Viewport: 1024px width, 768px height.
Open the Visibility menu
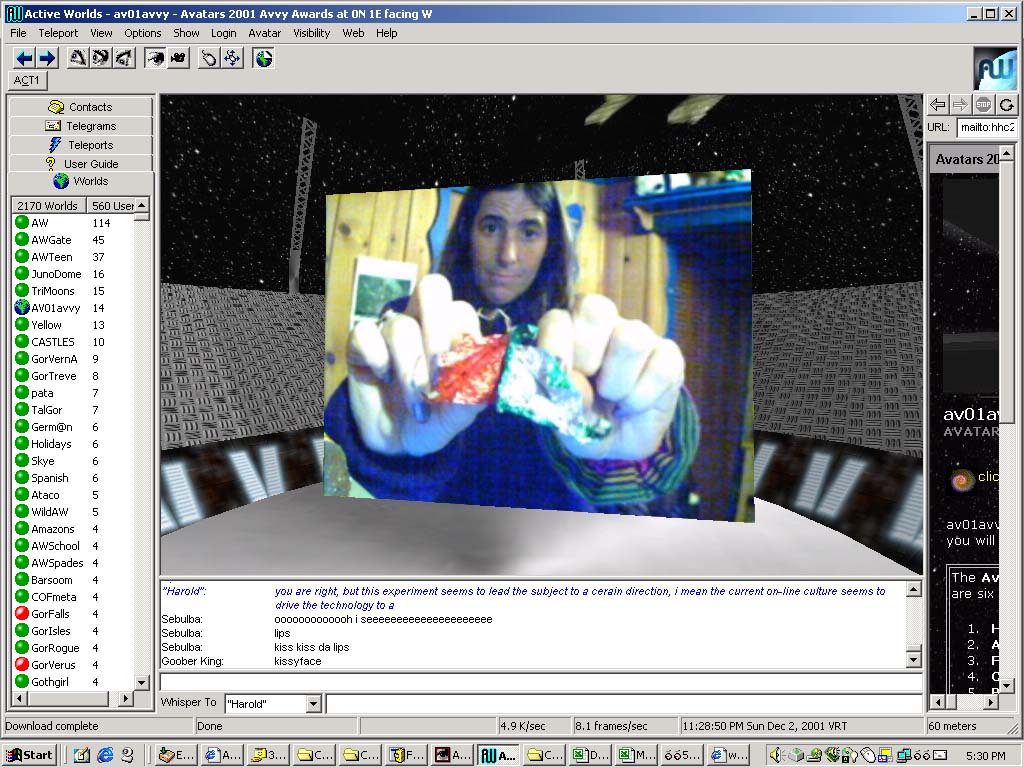[311, 33]
